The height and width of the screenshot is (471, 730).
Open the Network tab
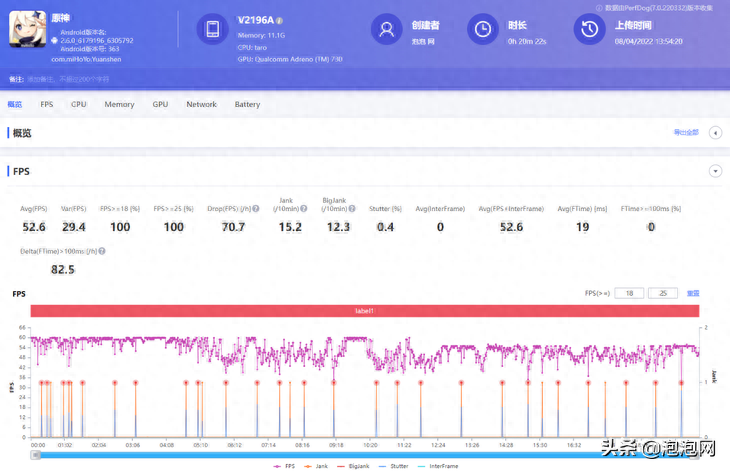(202, 104)
